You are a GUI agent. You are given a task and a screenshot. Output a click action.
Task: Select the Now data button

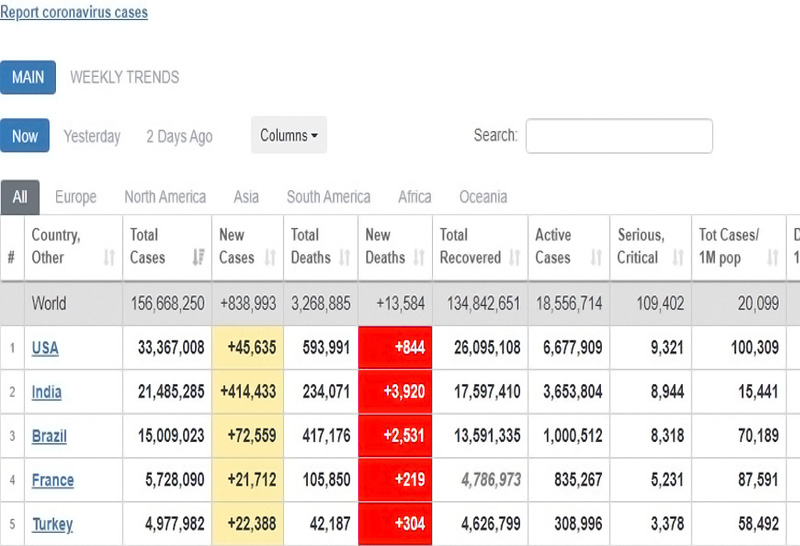(25, 136)
